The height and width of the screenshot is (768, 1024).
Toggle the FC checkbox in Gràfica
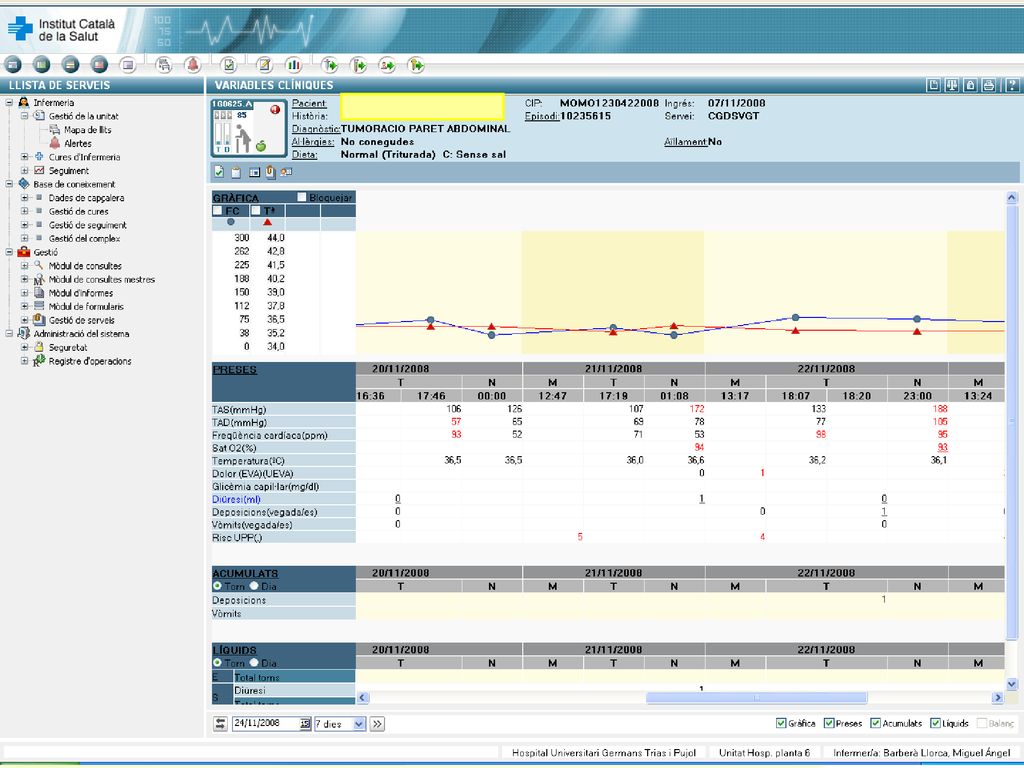click(217, 210)
